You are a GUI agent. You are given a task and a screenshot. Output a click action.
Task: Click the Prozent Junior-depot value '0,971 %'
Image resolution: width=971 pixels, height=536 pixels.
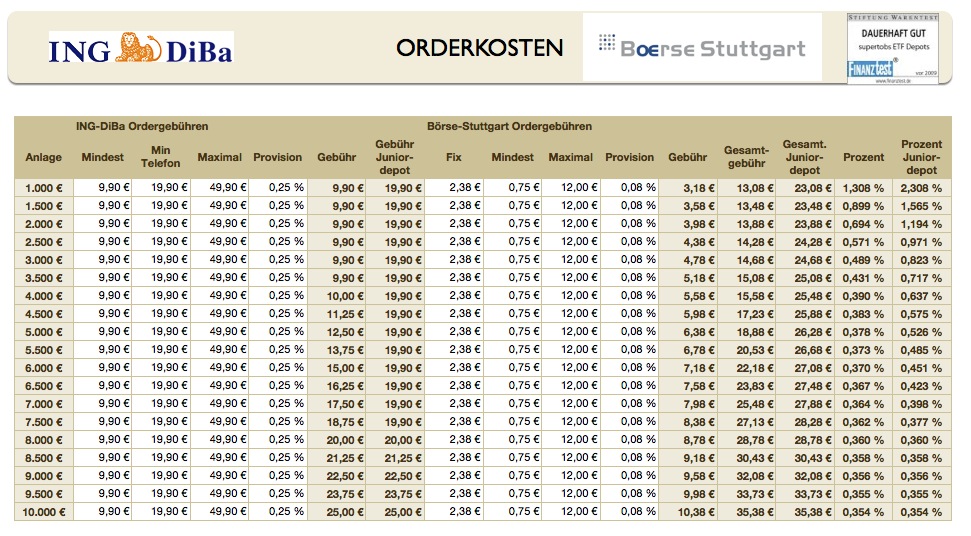click(921, 242)
